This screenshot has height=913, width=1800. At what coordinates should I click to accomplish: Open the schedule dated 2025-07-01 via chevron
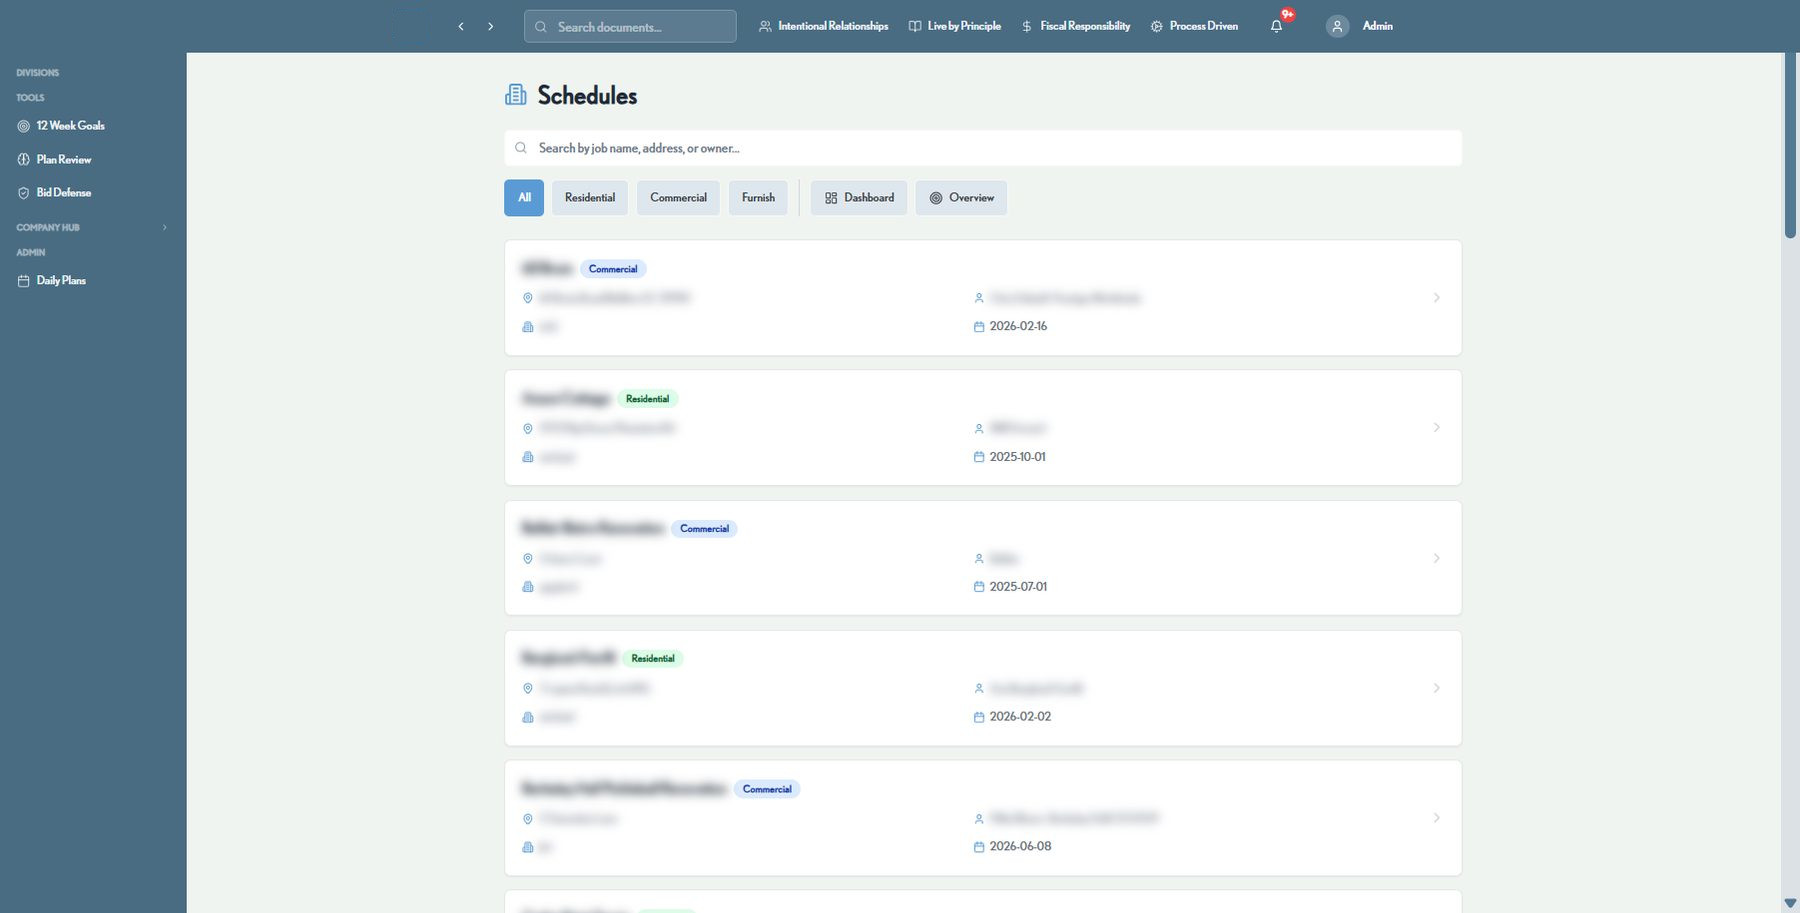tap(1437, 558)
